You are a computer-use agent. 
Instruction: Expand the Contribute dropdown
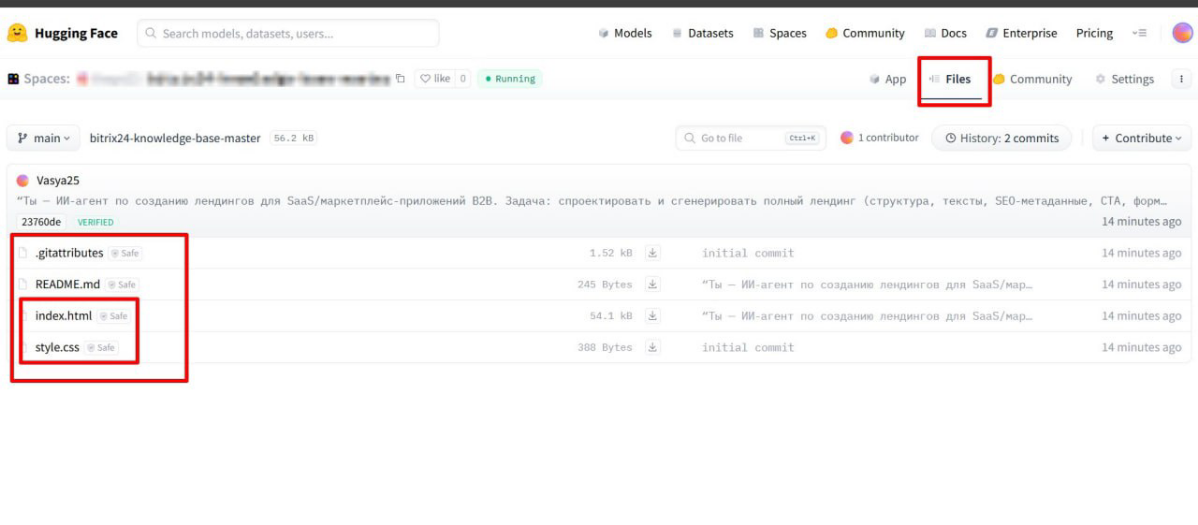[x=1141, y=138]
